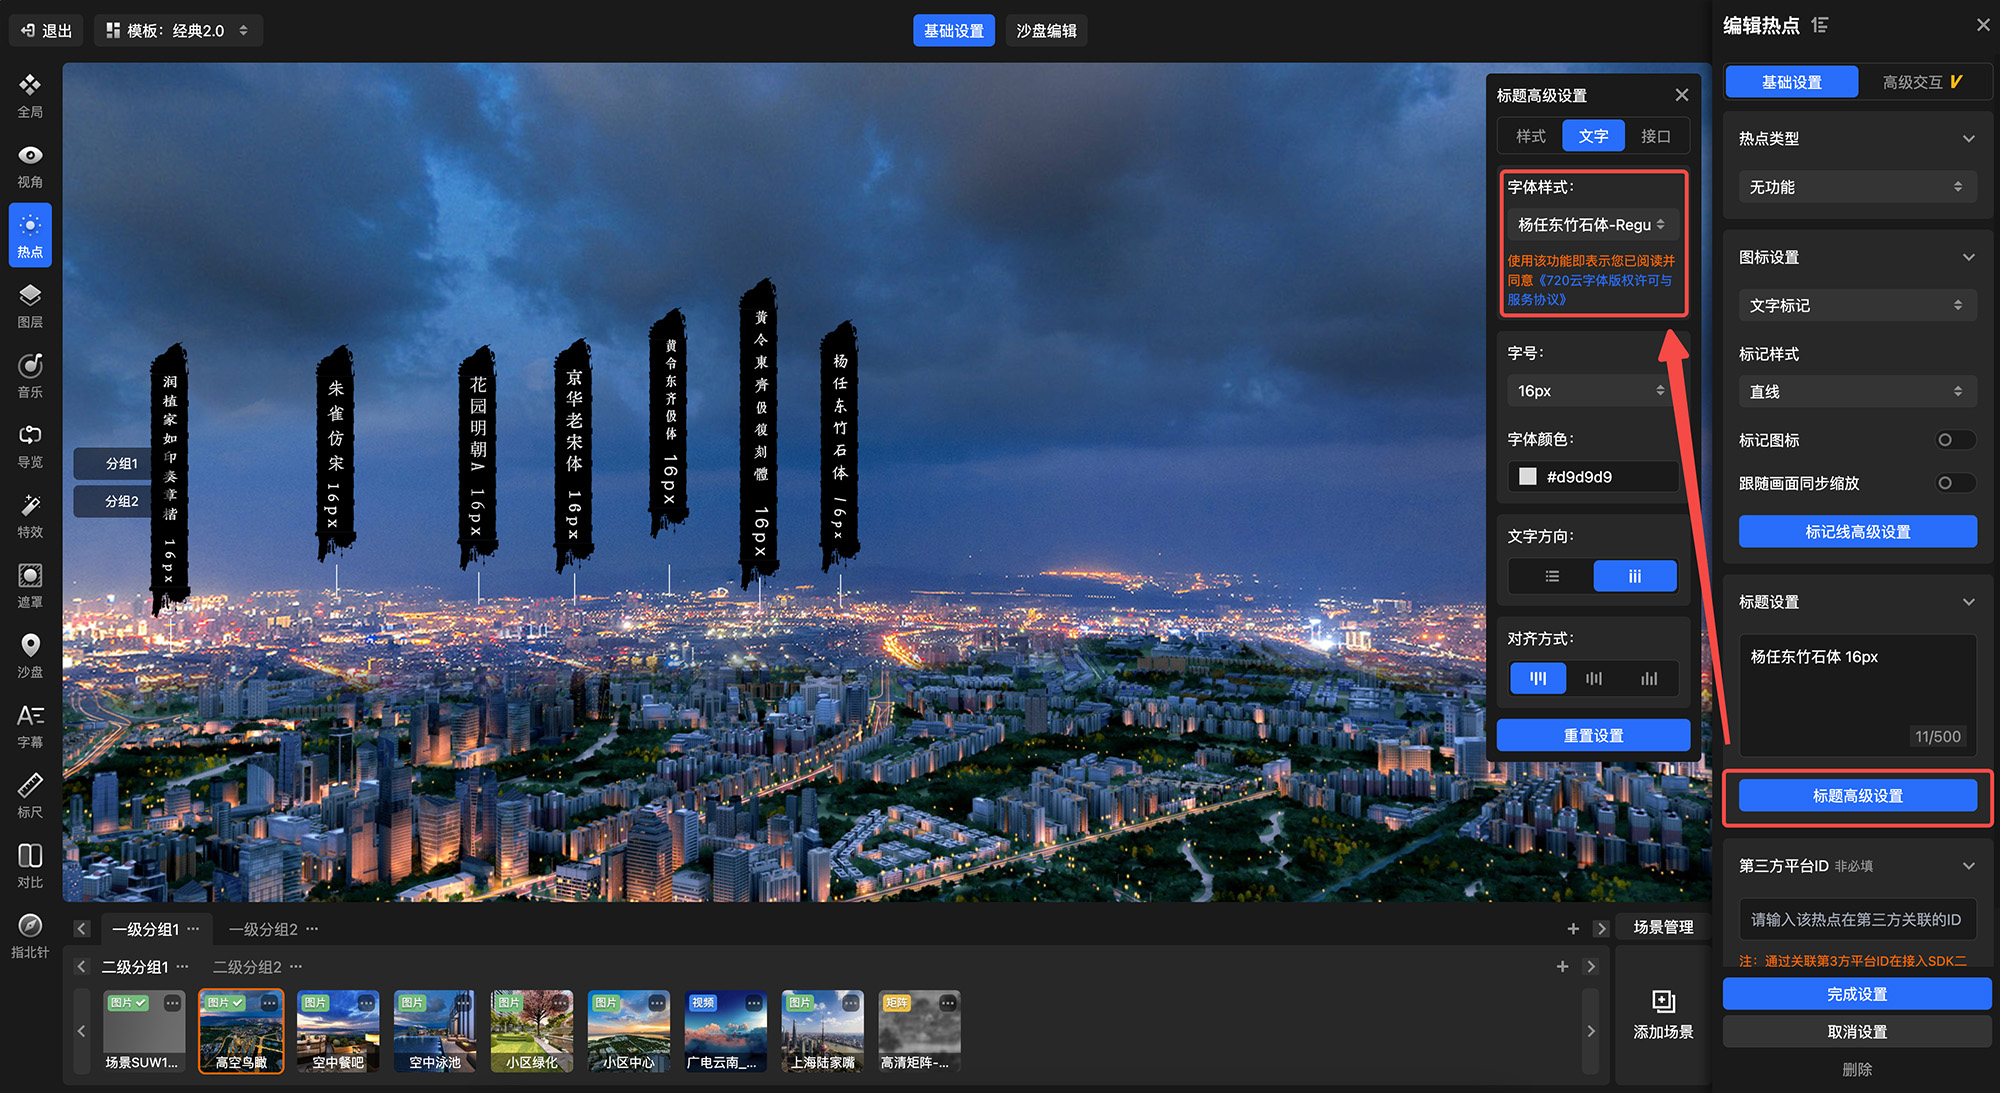Click the #d9d9d9 font color swatch
The width and height of the screenshot is (2000, 1093).
tap(1528, 477)
